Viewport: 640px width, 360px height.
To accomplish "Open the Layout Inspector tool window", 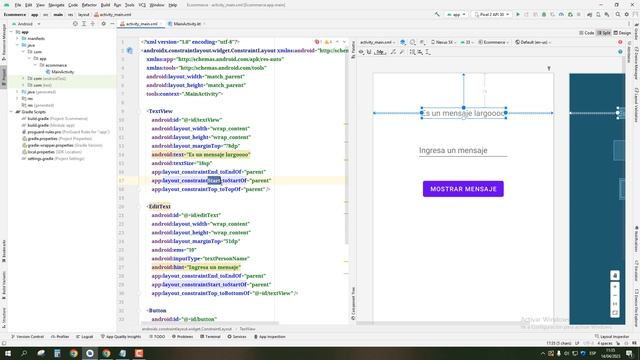I will [x=612, y=337].
